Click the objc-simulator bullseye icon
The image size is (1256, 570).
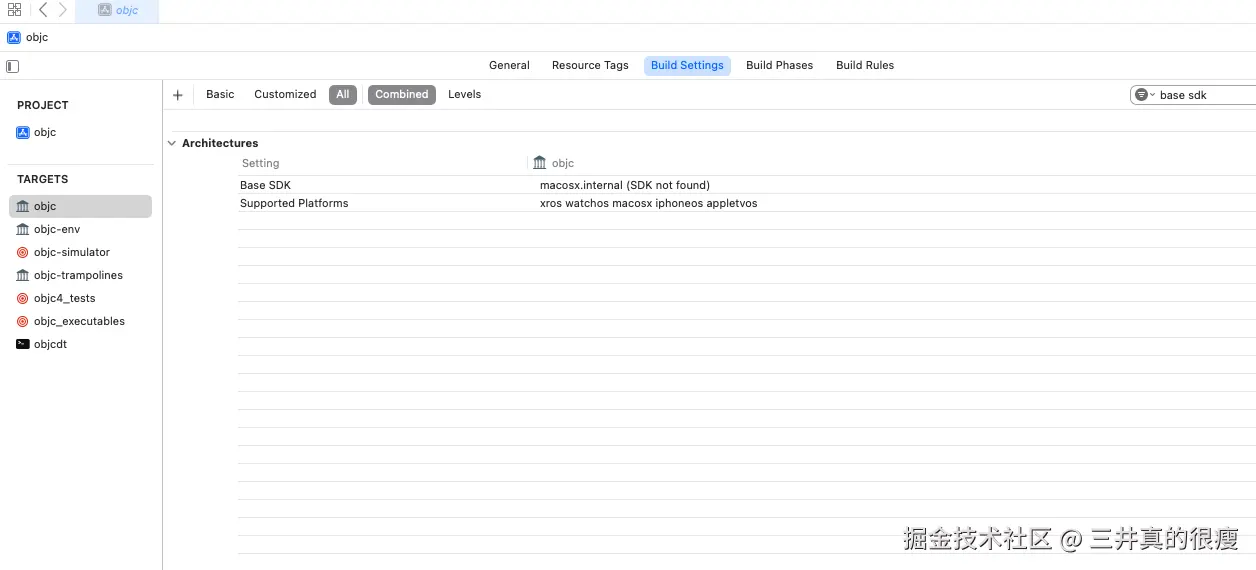23,252
